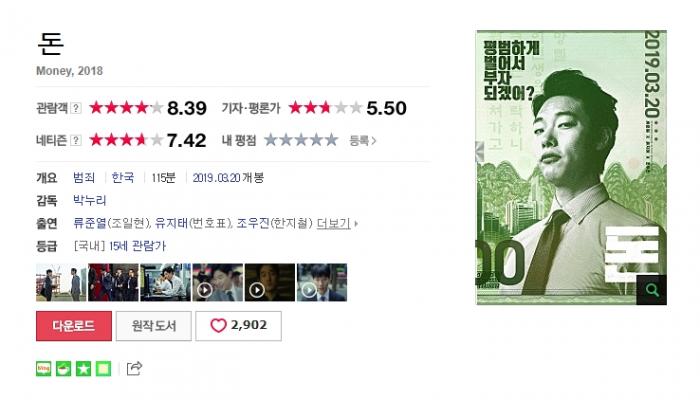Image resolution: width=700 pixels, height=400 pixels.
Task: Open the 범죄 genre link
Action: [x=84, y=178]
